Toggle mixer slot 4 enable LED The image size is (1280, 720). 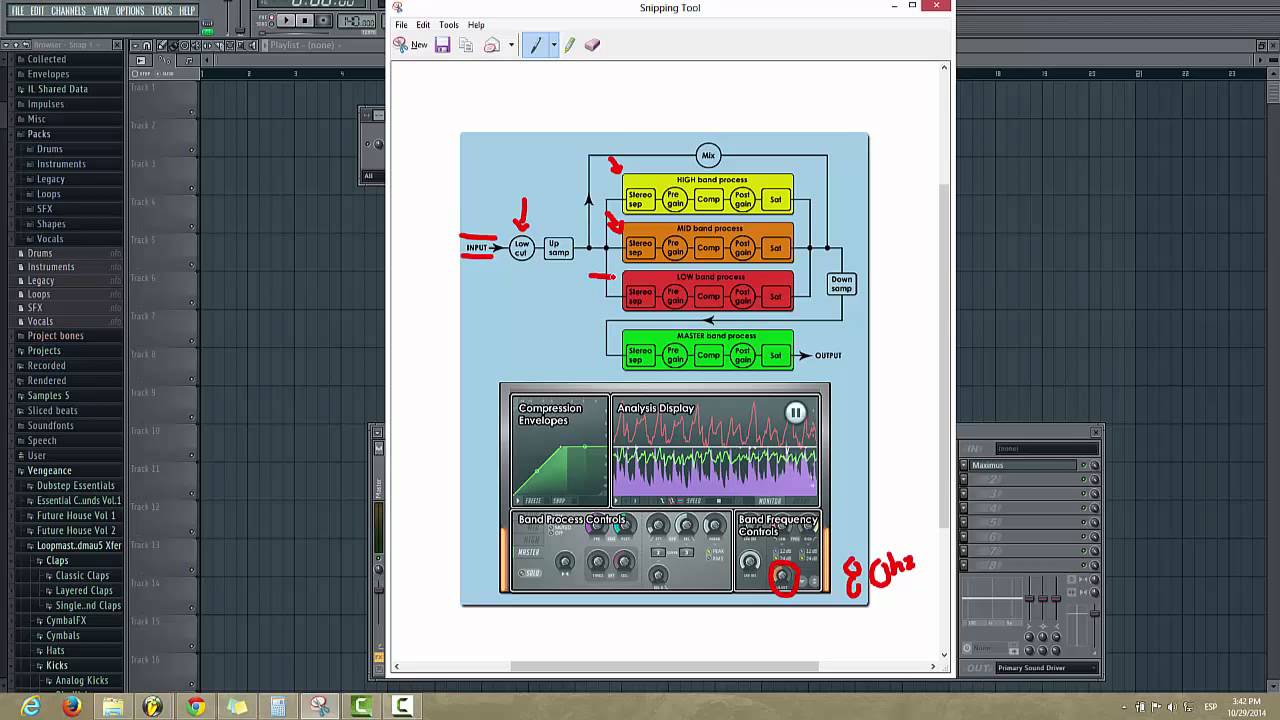(x=1084, y=508)
